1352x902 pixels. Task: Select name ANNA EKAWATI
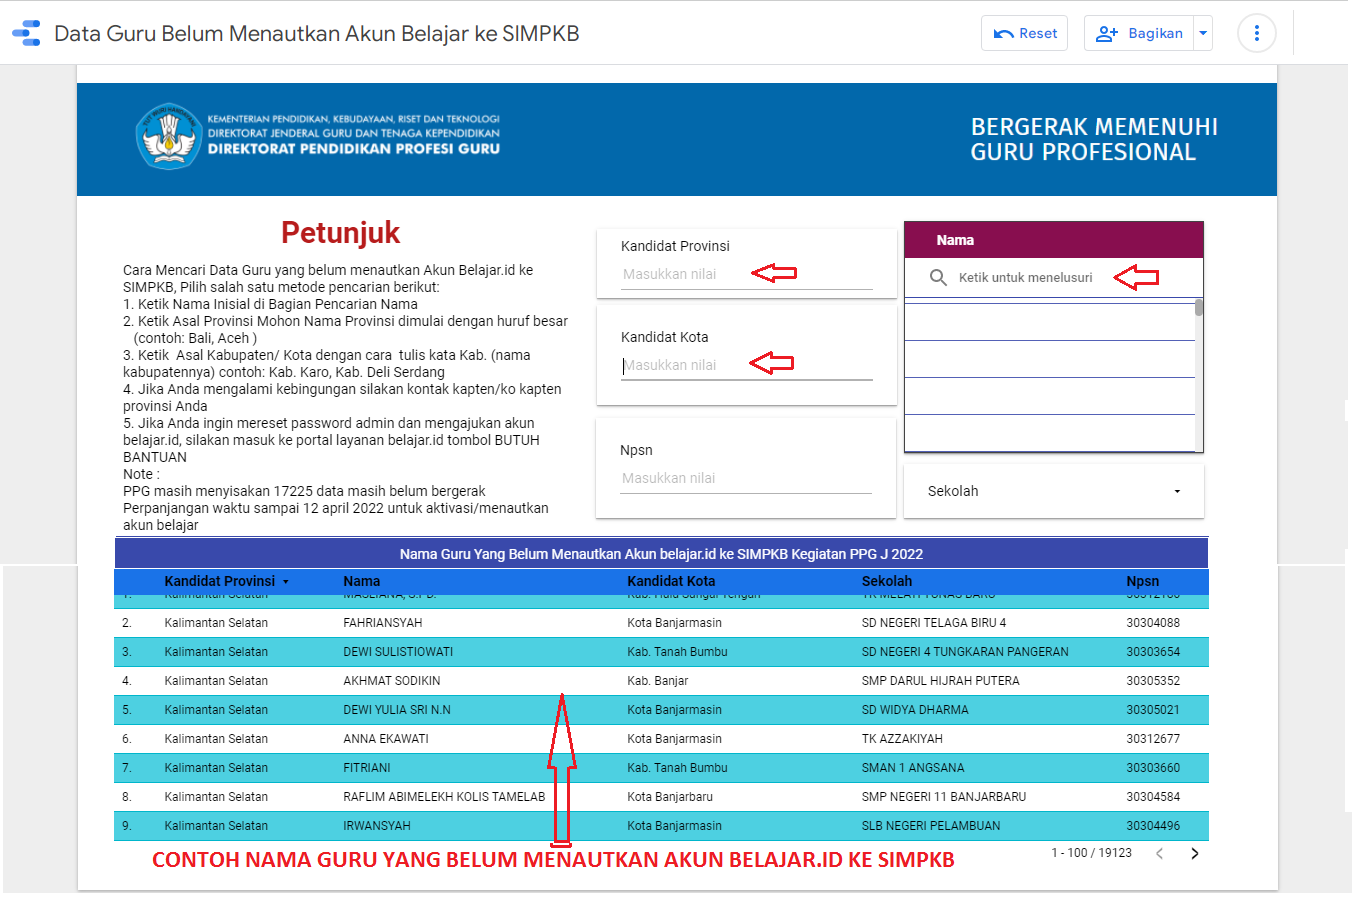(x=386, y=739)
